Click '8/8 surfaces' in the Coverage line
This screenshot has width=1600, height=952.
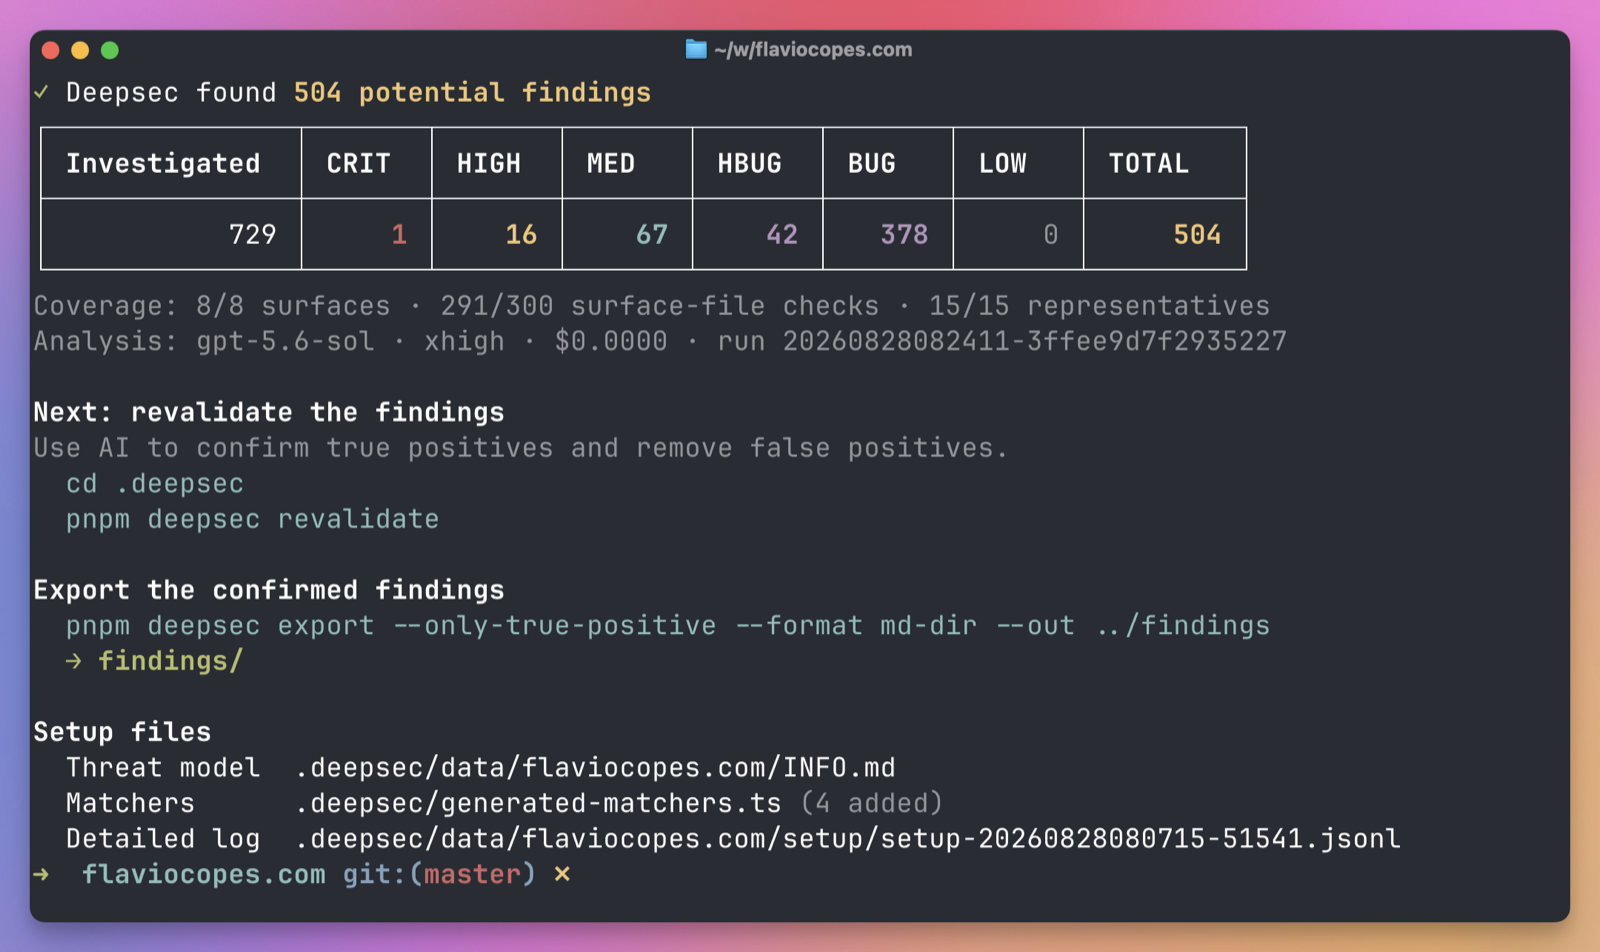(x=293, y=306)
